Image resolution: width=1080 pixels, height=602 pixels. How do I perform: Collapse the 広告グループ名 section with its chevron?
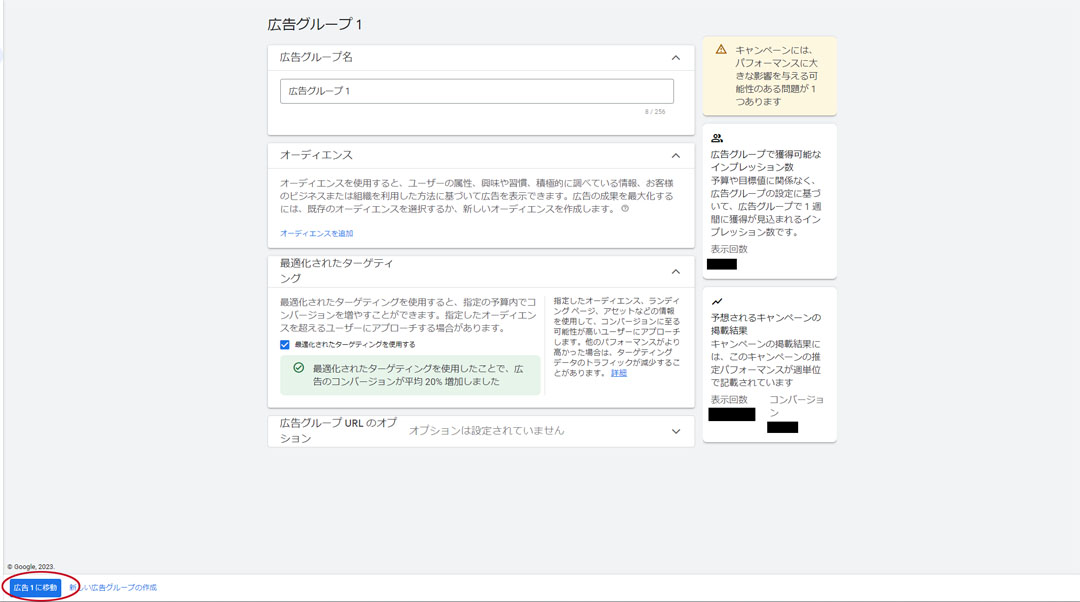675,58
